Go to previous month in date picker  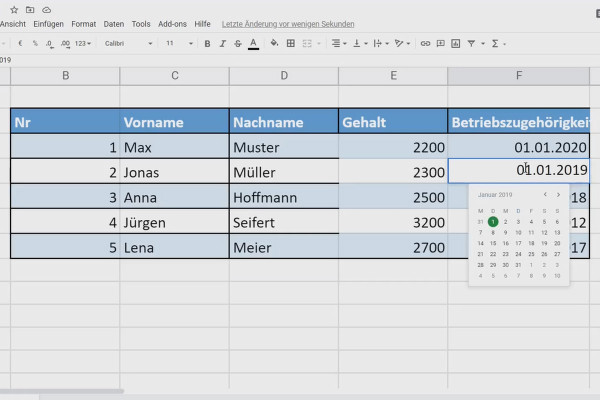[545, 195]
